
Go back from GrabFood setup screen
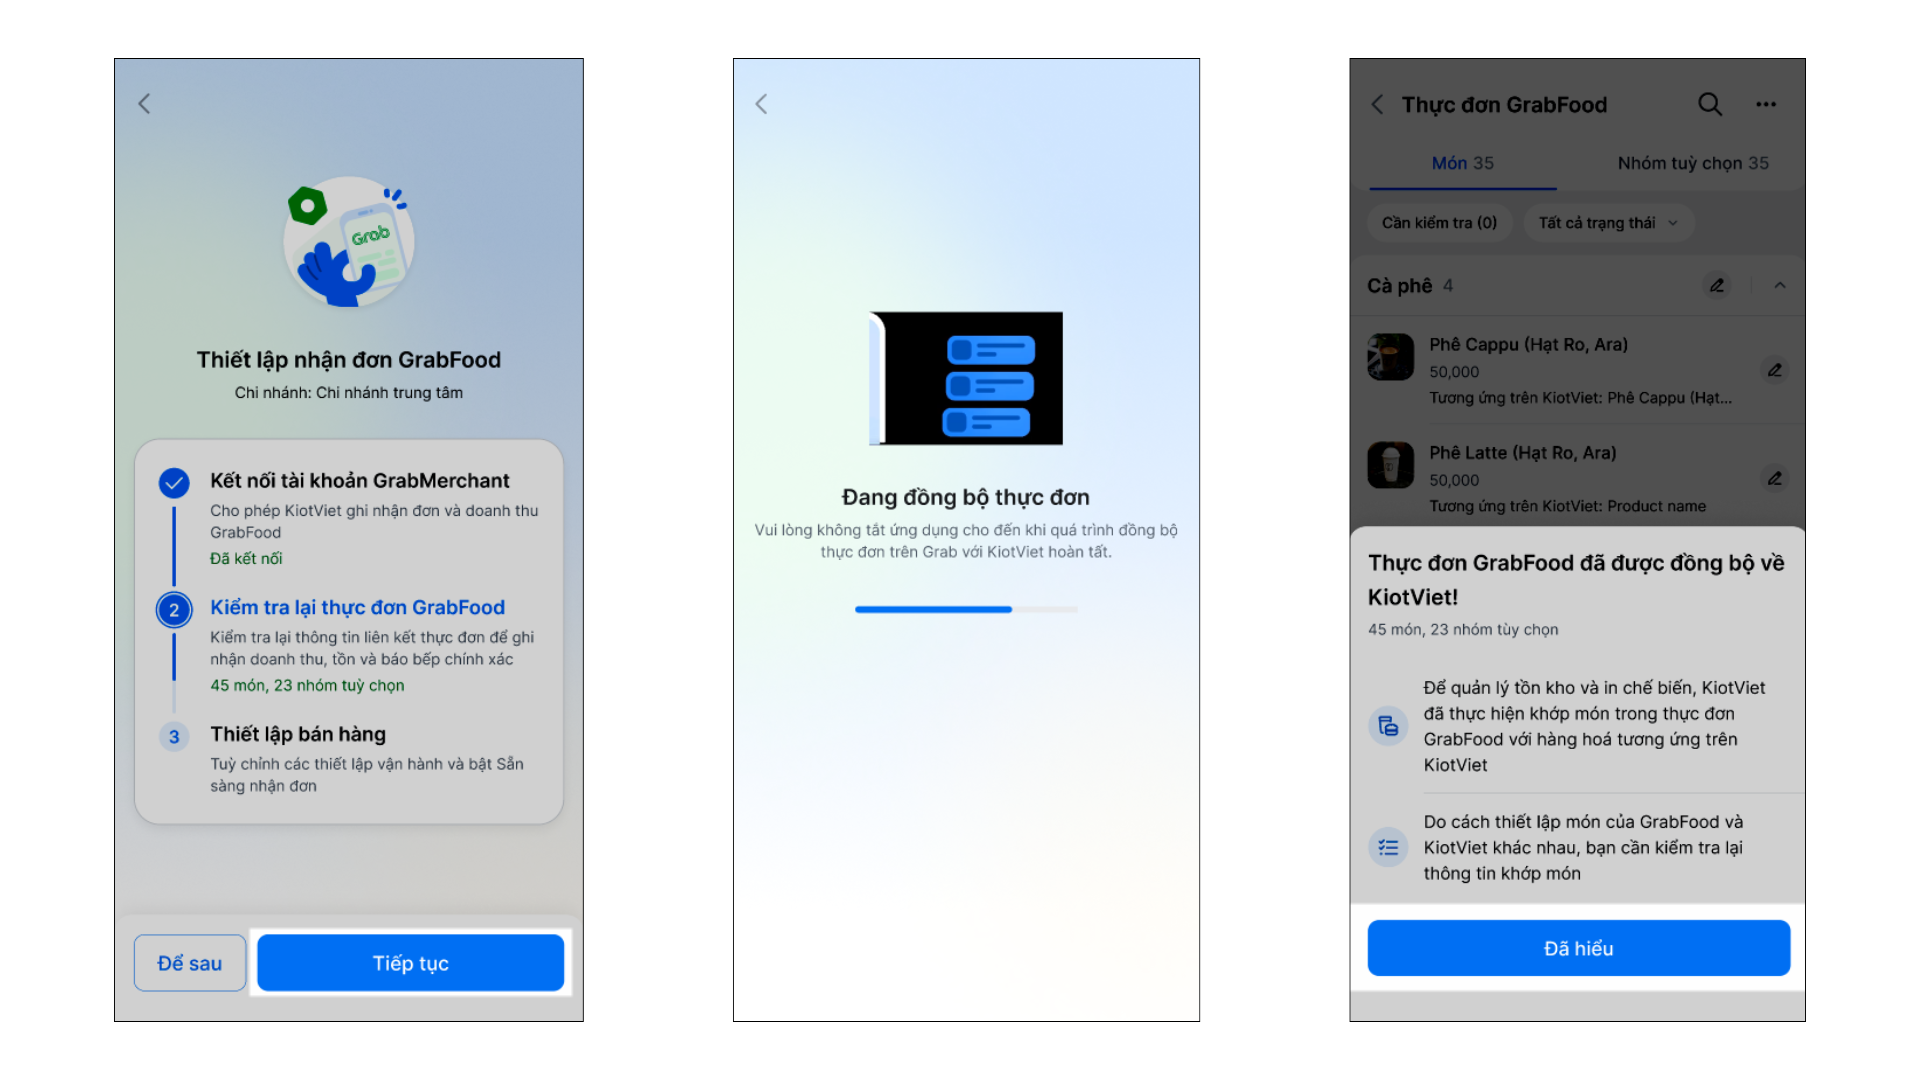pyautogui.click(x=144, y=104)
